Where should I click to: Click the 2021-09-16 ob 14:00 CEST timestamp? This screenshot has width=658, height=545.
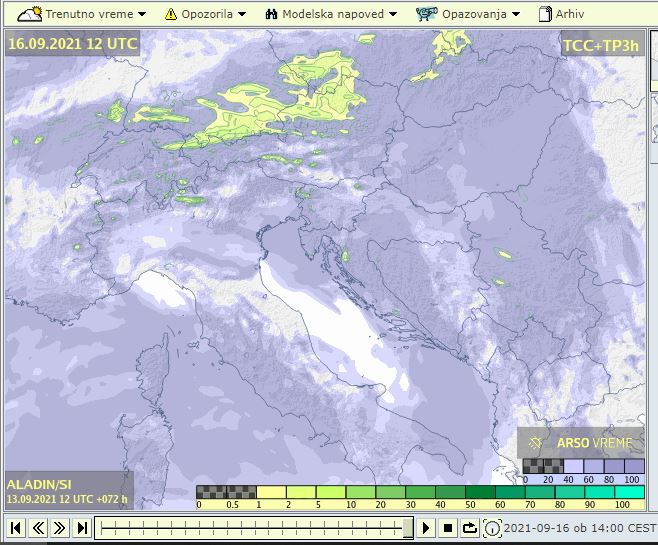pyautogui.click(x=580, y=528)
